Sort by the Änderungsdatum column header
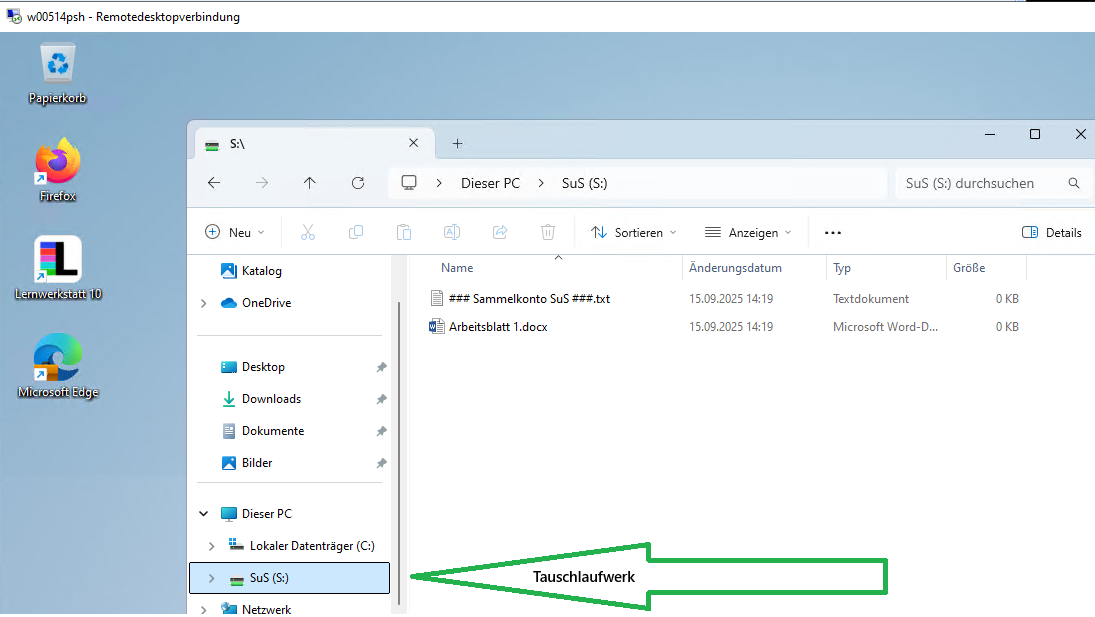1095x617 pixels. pos(735,268)
